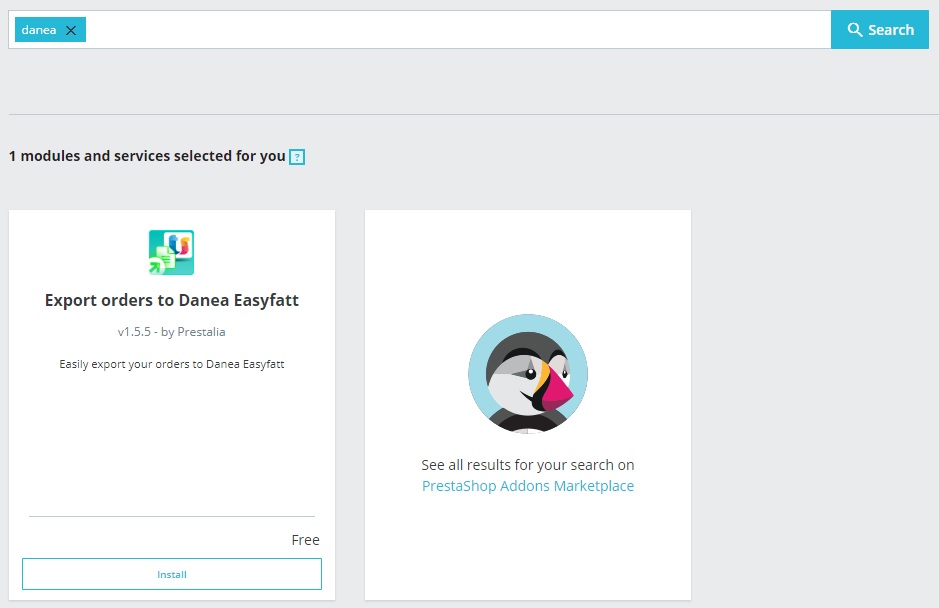Click the magnifier icon in Search button
Image resolution: width=939 pixels, height=608 pixels.
[x=855, y=29]
